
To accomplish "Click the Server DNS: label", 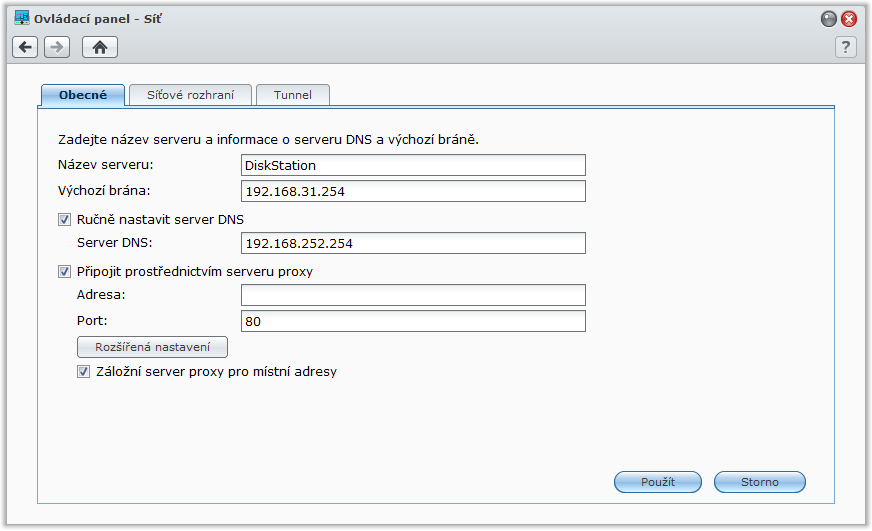I will pyautogui.click(x=115, y=243).
